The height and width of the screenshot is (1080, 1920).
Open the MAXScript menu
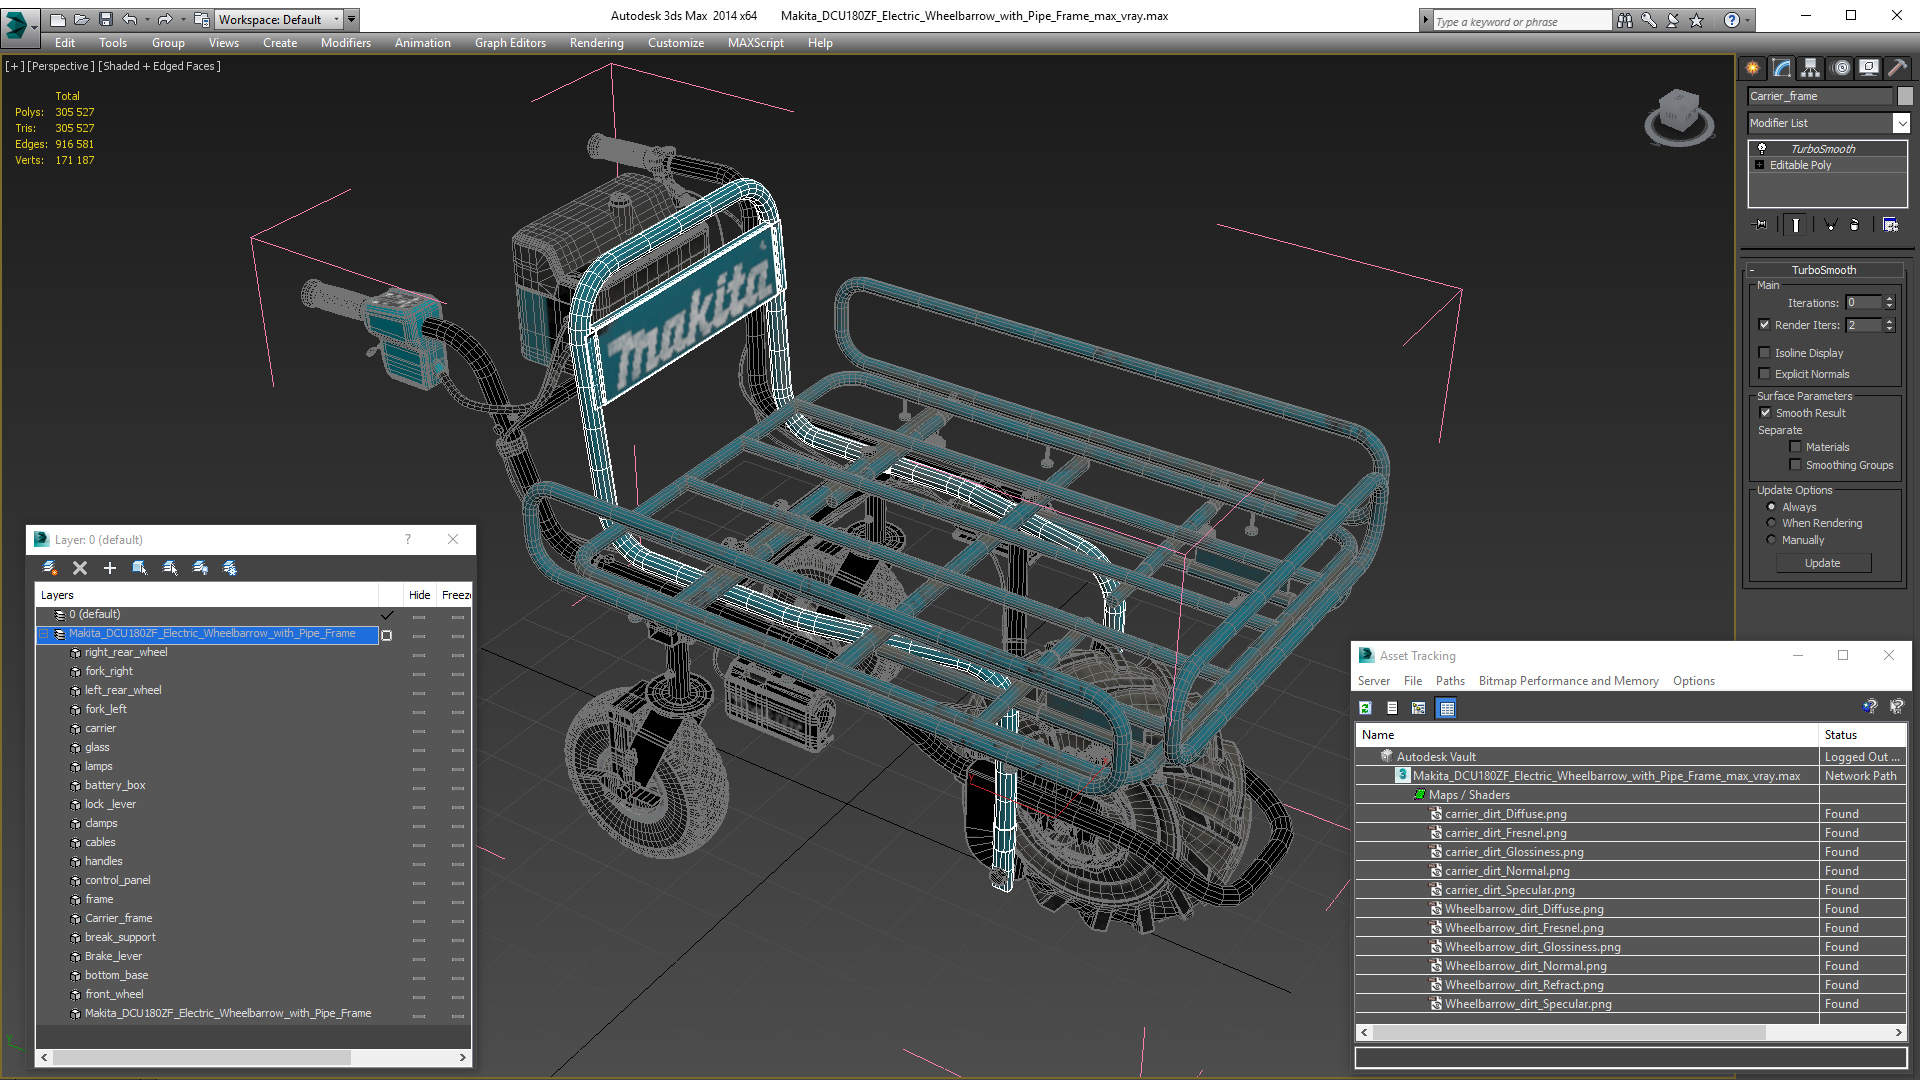(755, 43)
